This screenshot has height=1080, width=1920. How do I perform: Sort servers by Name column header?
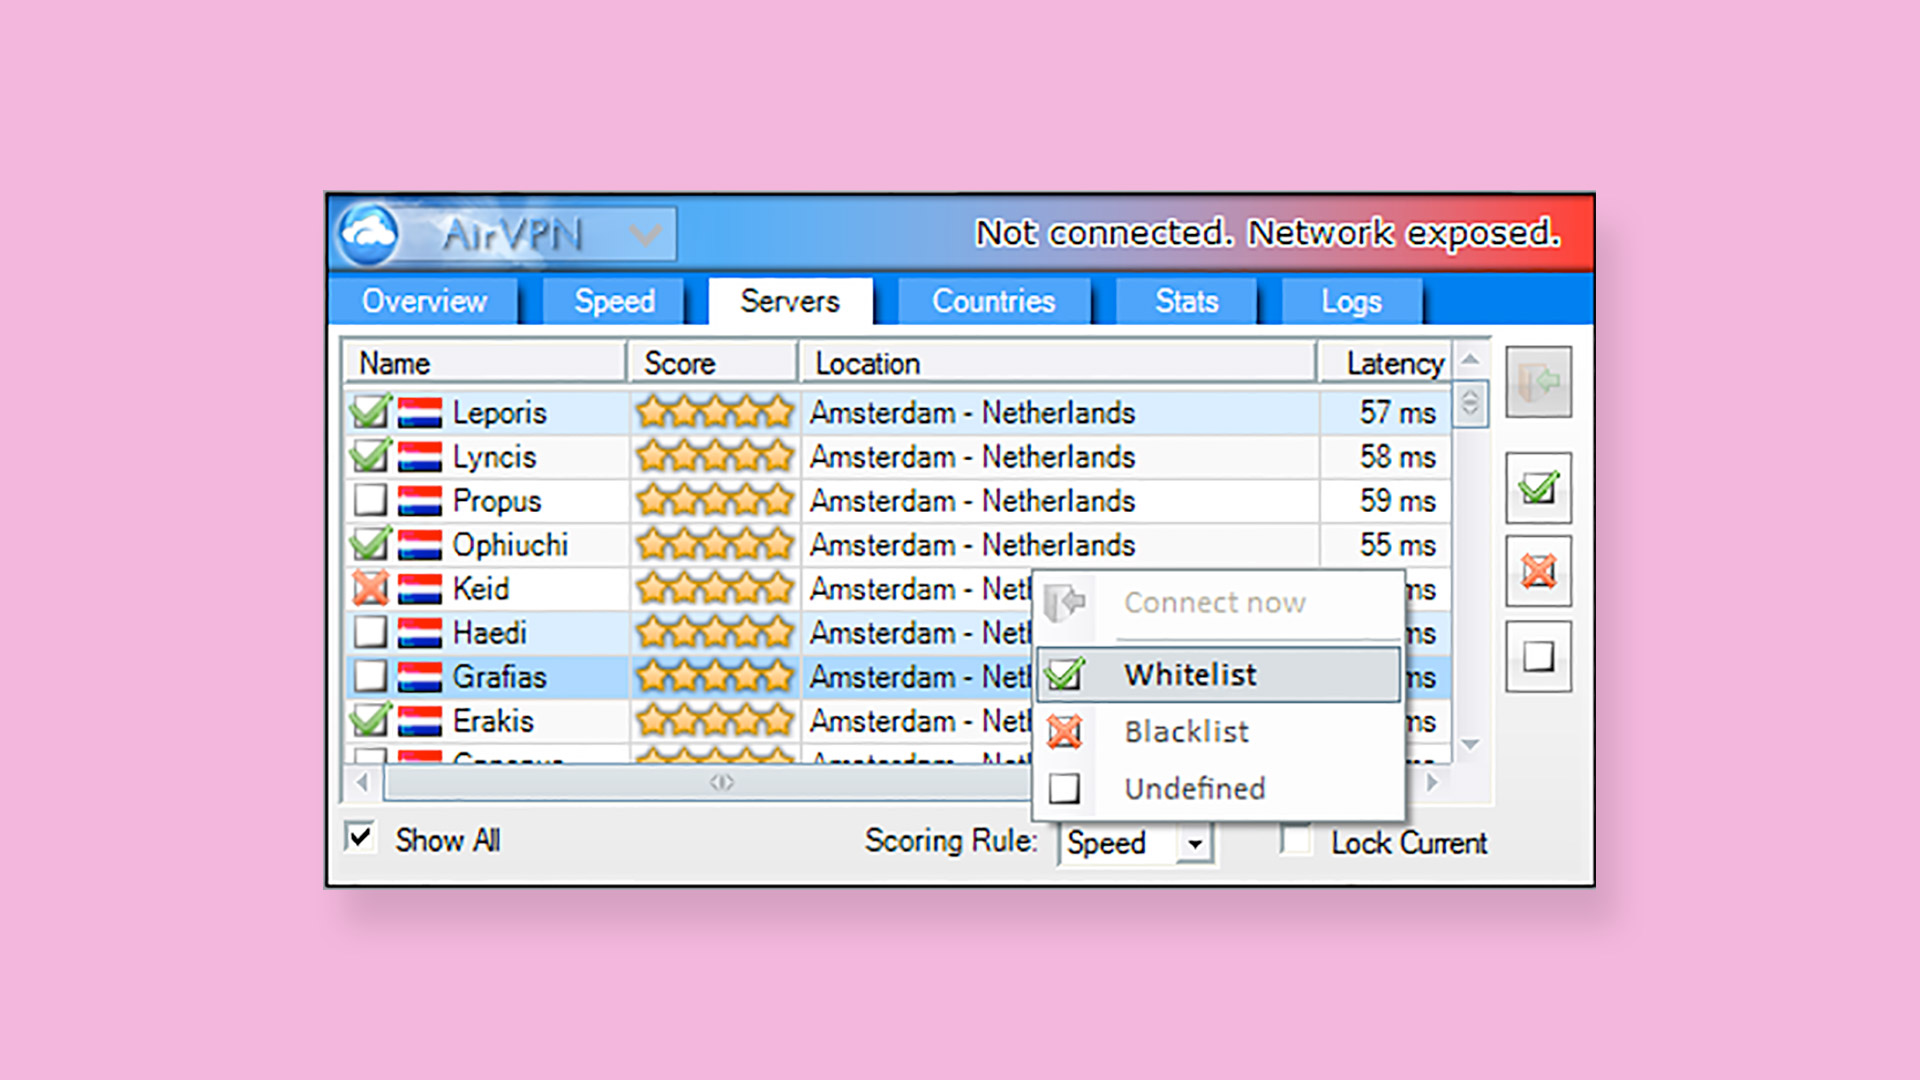coord(485,363)
